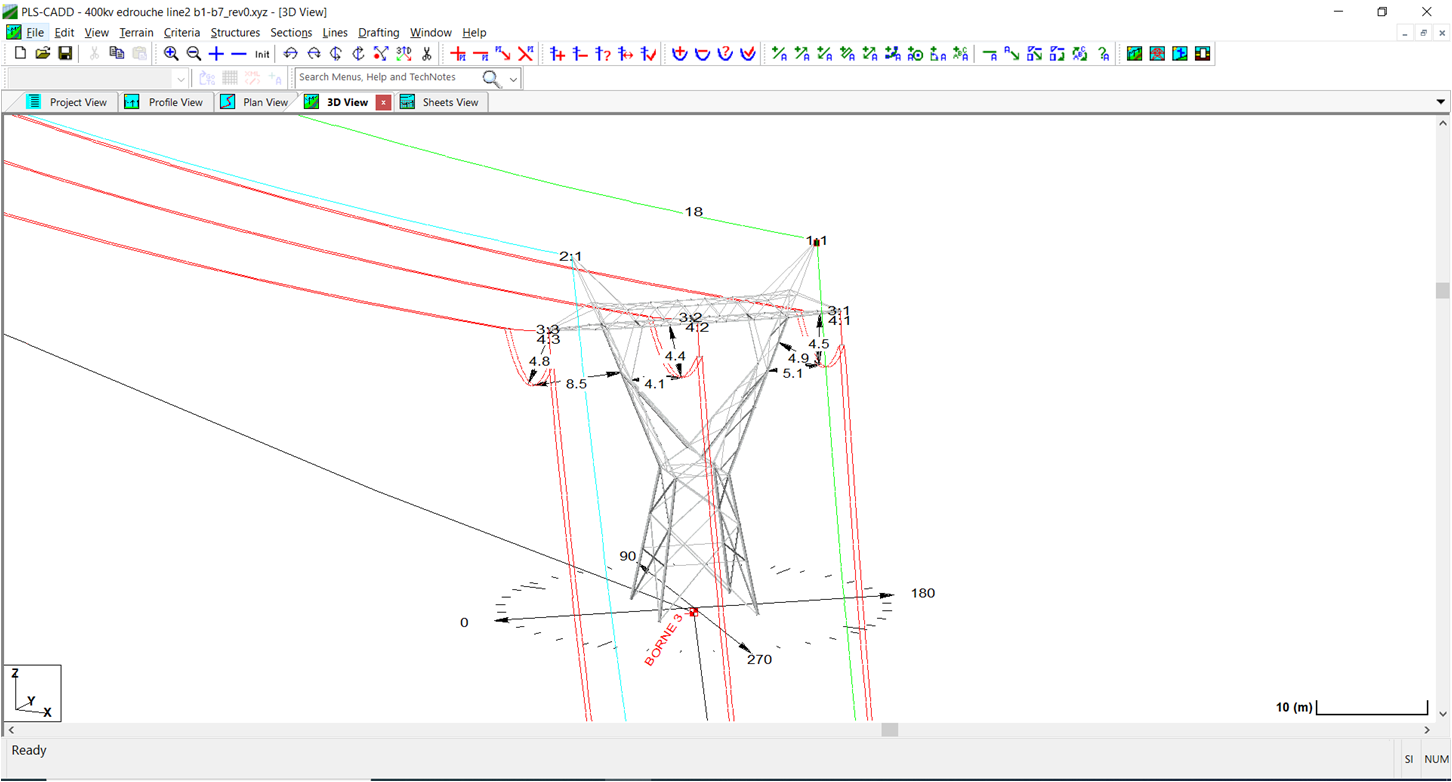Click the new blank document icon
The image size is (1452, 782).
click(x=20, y=54)
